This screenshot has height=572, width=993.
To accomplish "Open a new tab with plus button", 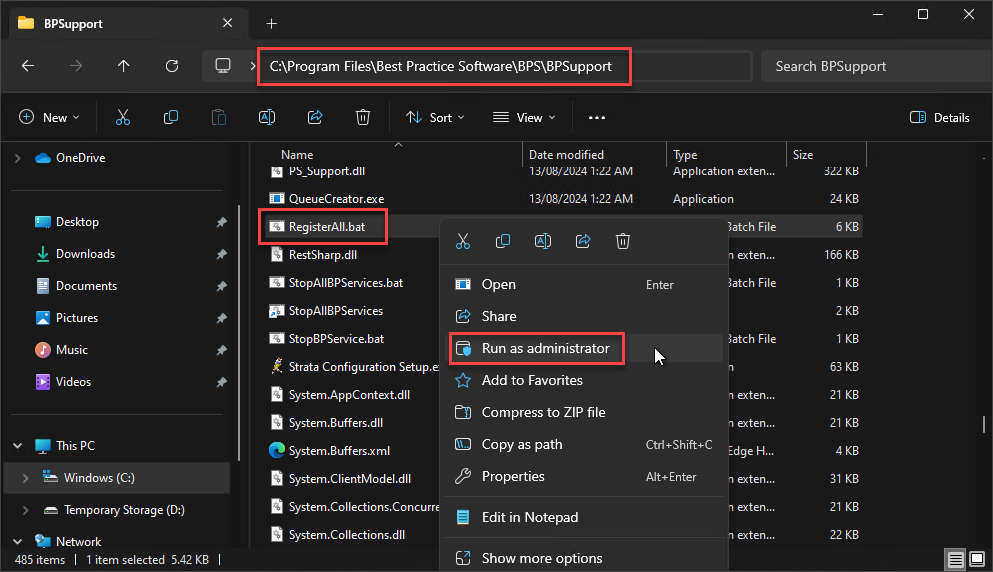I will coord(272,23).
